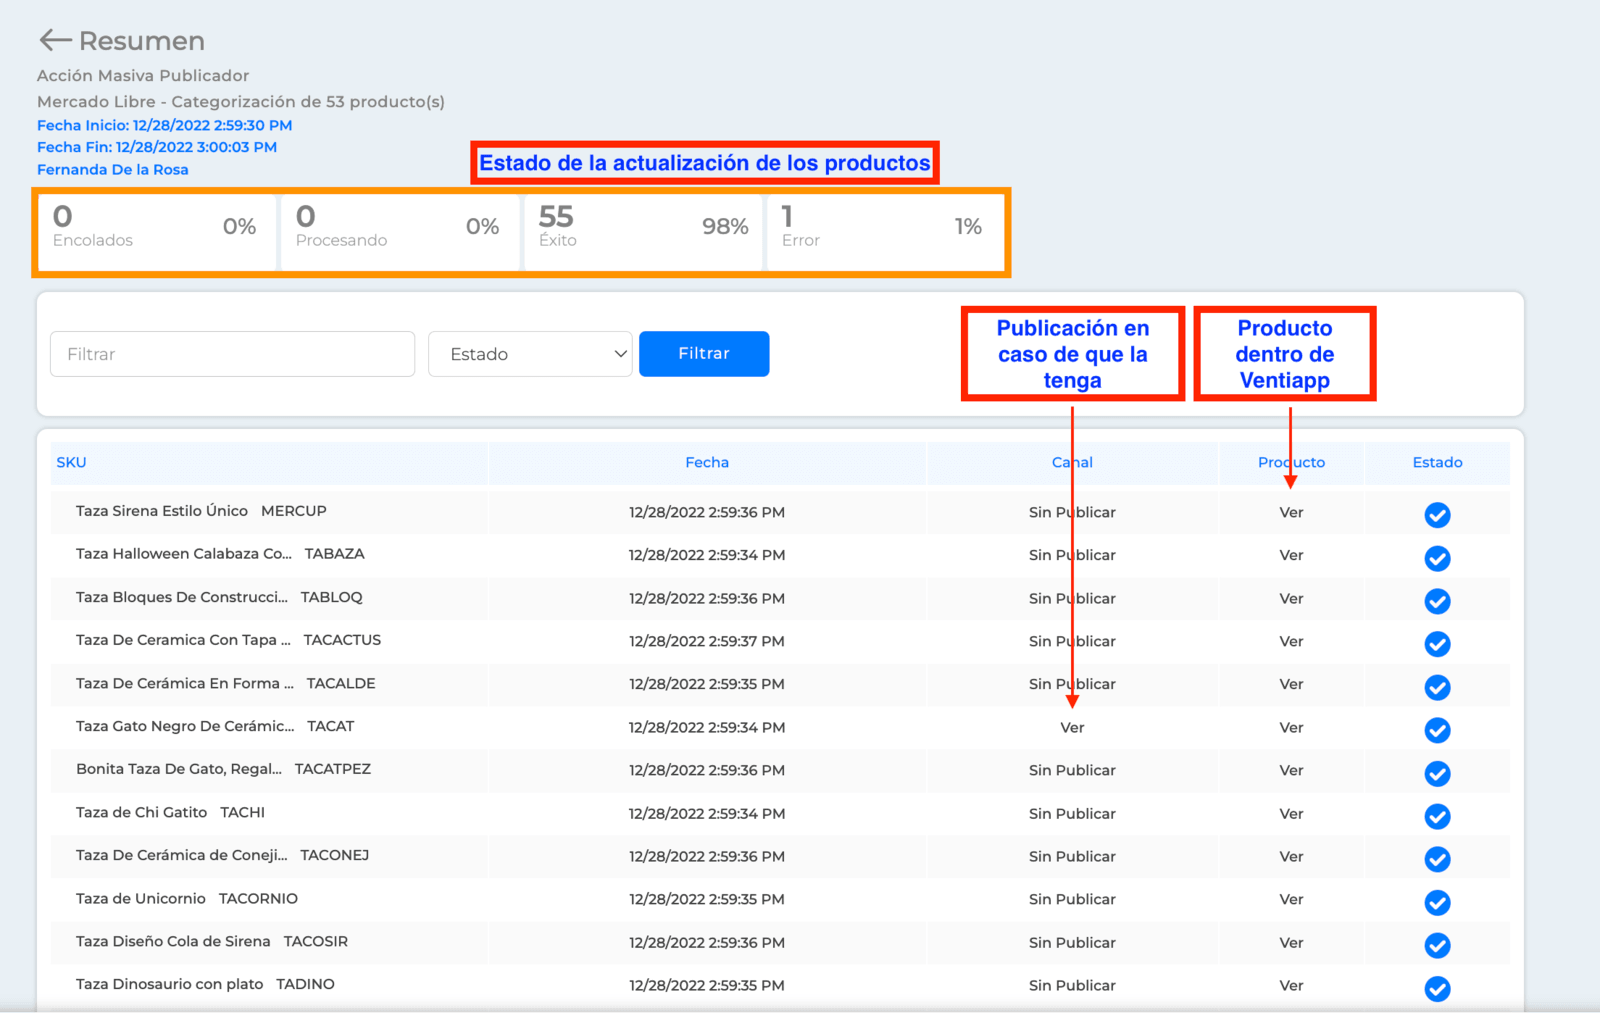This screenshot has width=1600, height=1013.
Task: Open Producto Ver link for TACACTUS
Action: tap(1291, 641)
